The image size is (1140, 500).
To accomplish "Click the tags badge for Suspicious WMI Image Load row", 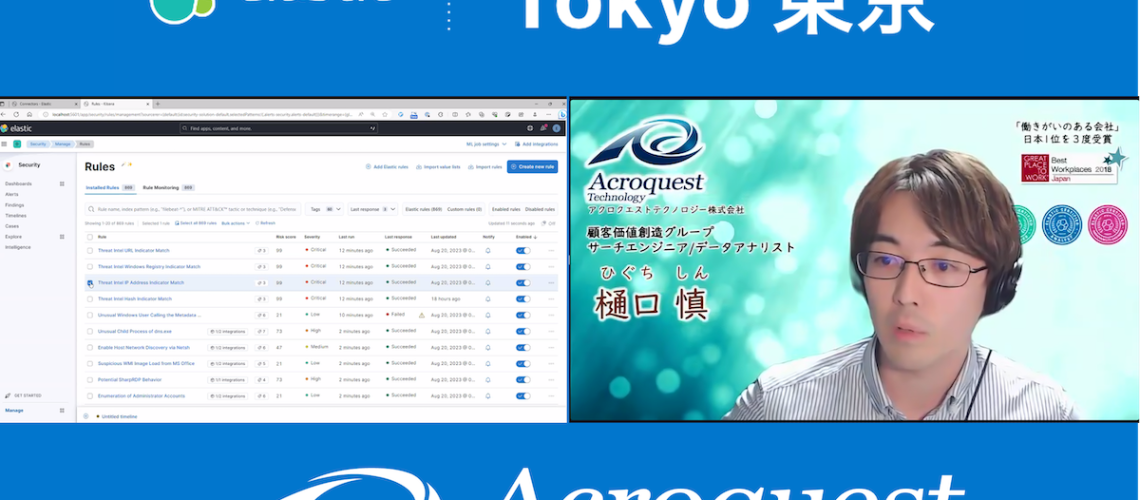I will (262, 363).
